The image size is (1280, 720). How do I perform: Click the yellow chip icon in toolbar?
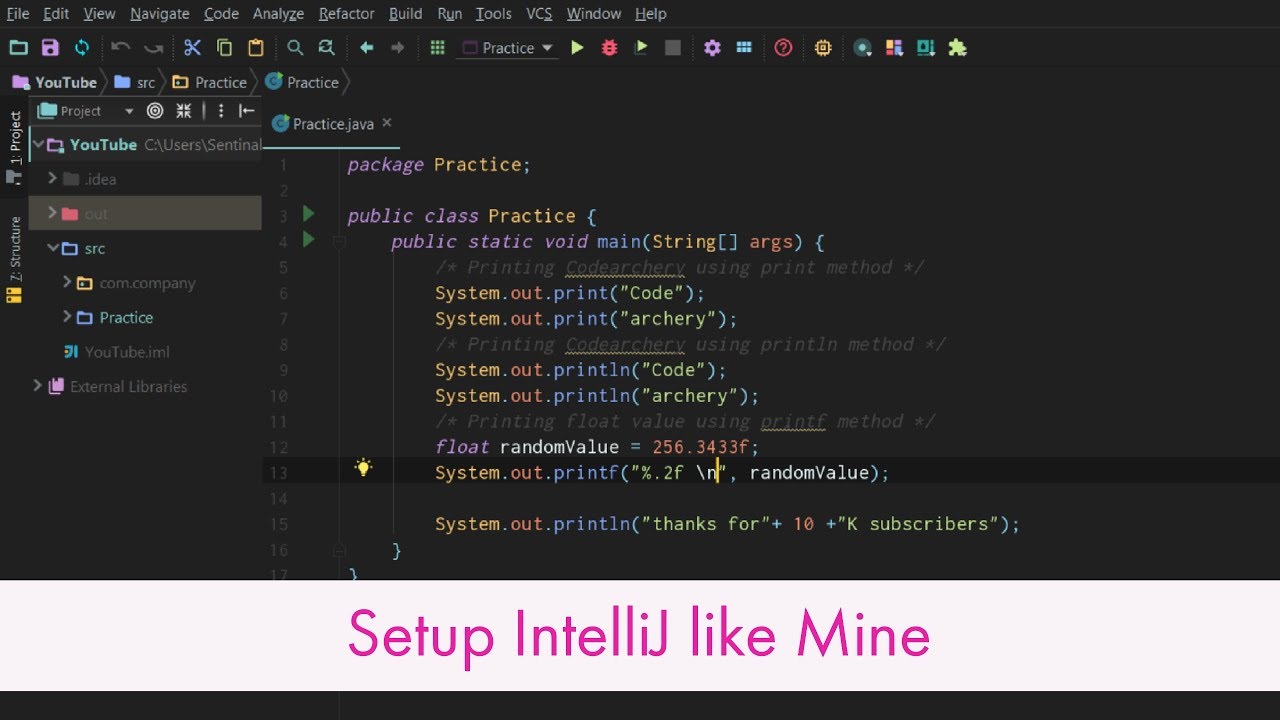tap(823, 47)
